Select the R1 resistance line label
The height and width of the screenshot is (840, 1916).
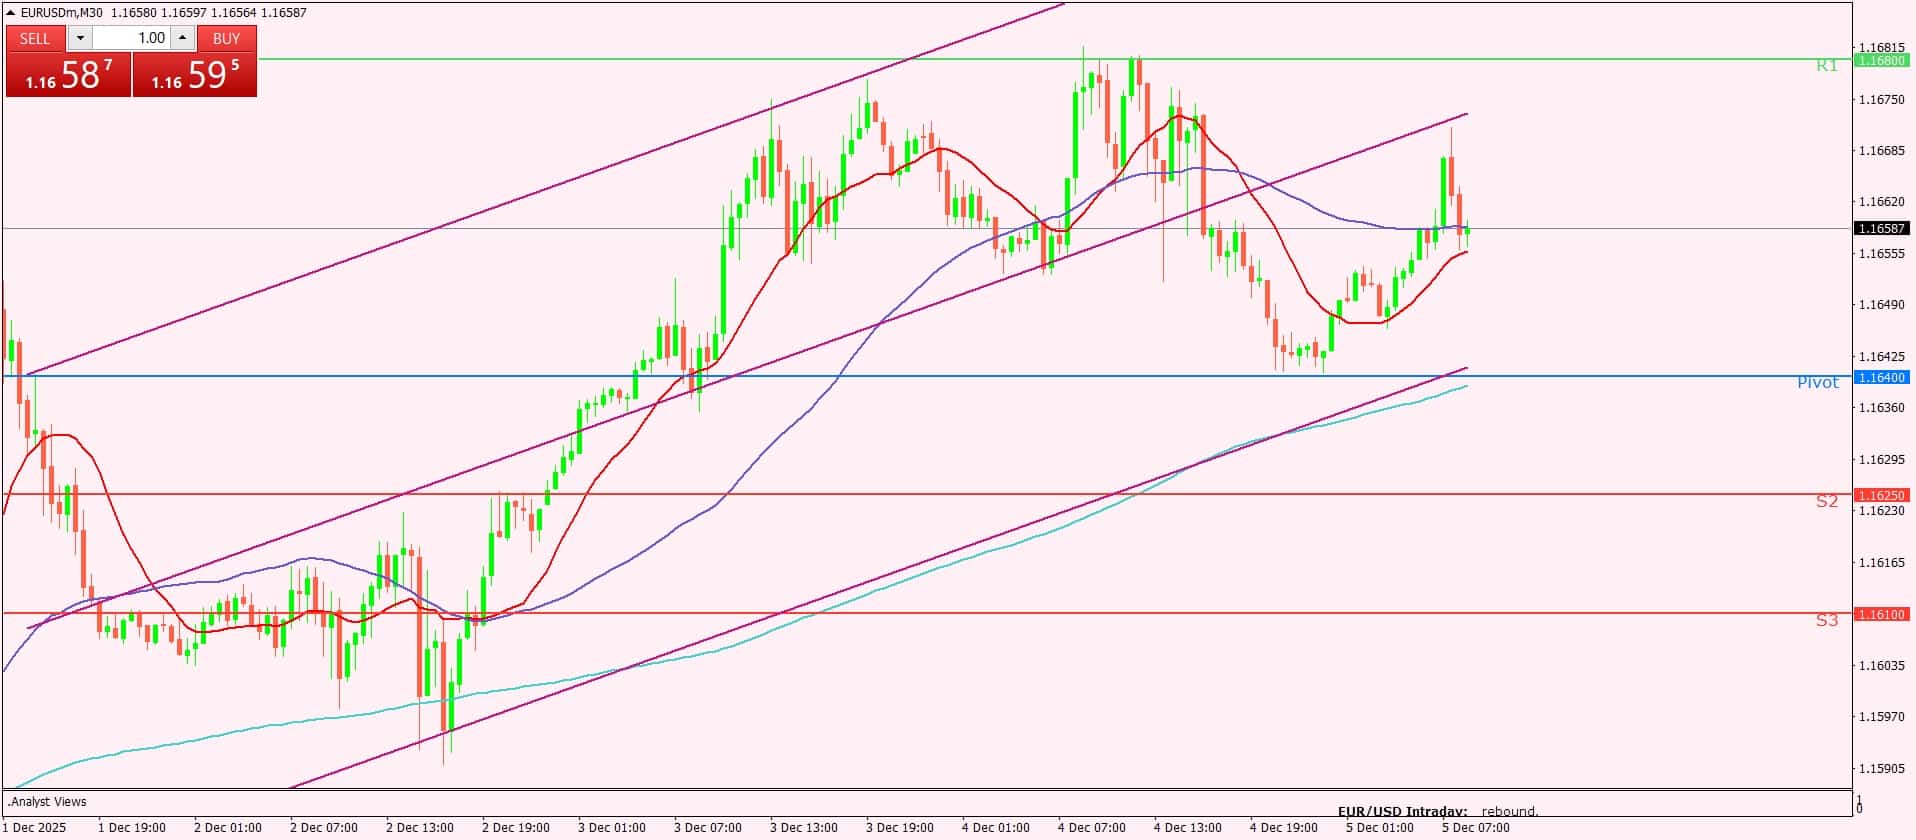click(1826, 66)
